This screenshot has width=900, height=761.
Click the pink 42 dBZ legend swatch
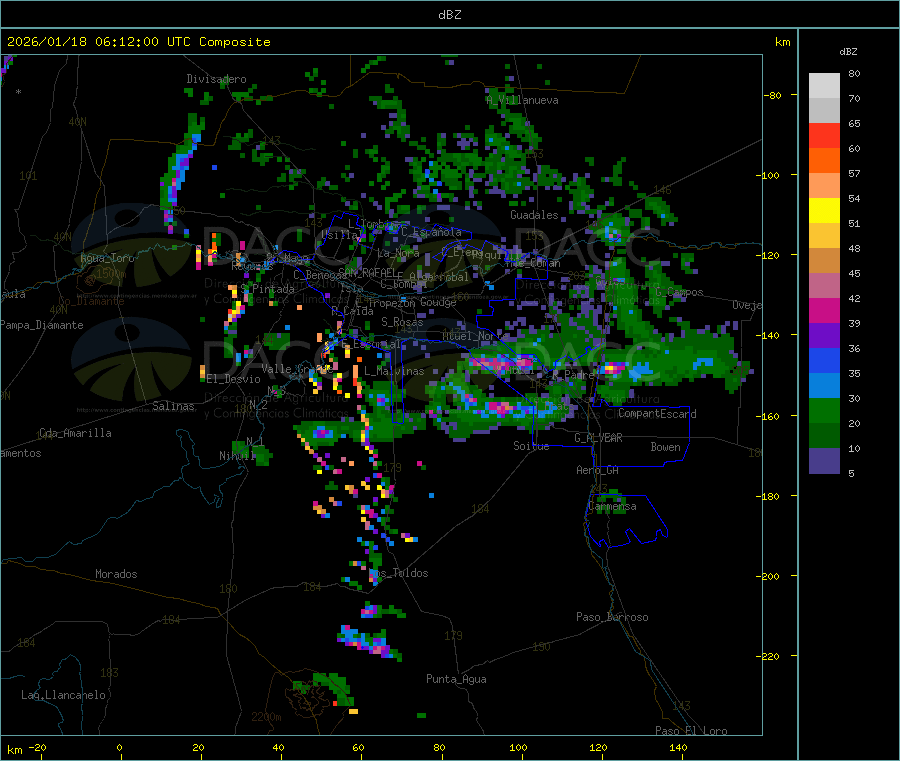coord(824,286)
